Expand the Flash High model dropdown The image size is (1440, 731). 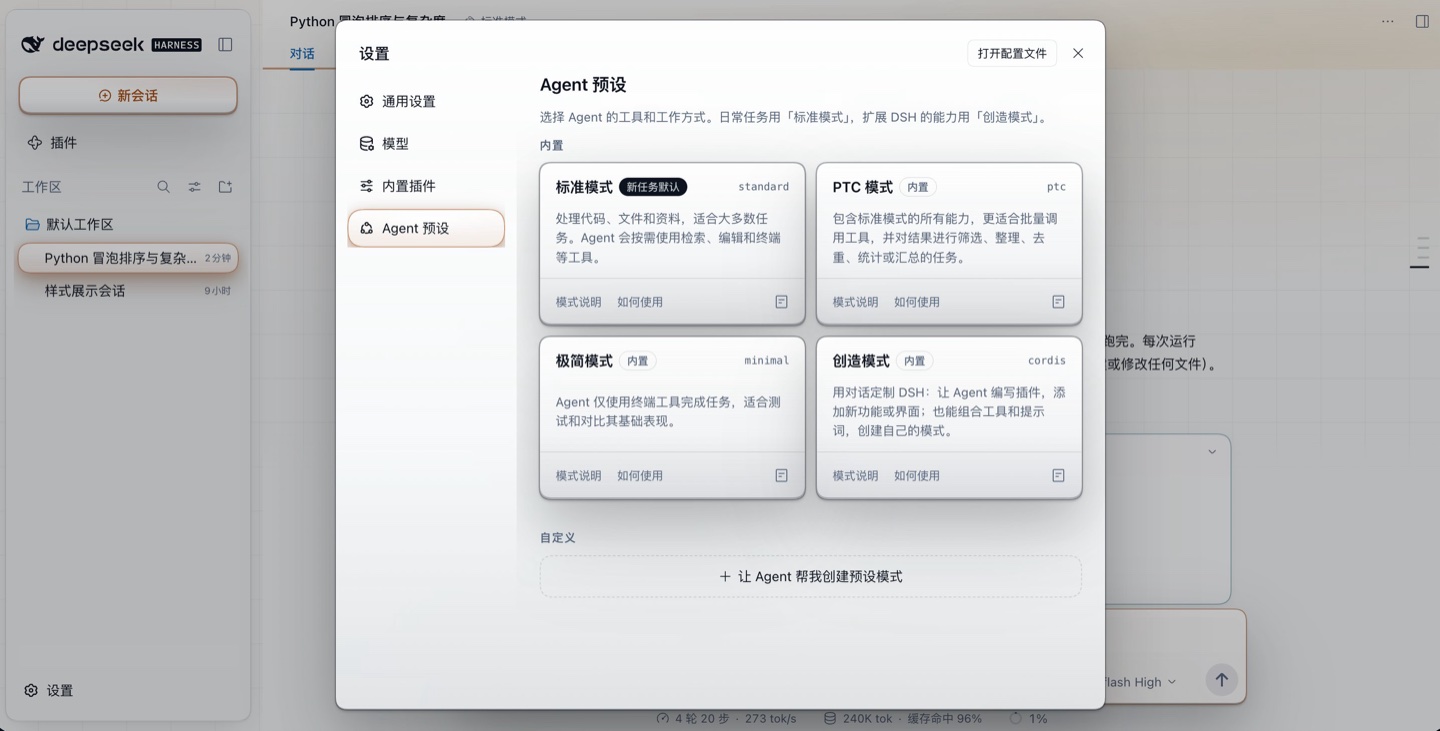point(1140,682)
